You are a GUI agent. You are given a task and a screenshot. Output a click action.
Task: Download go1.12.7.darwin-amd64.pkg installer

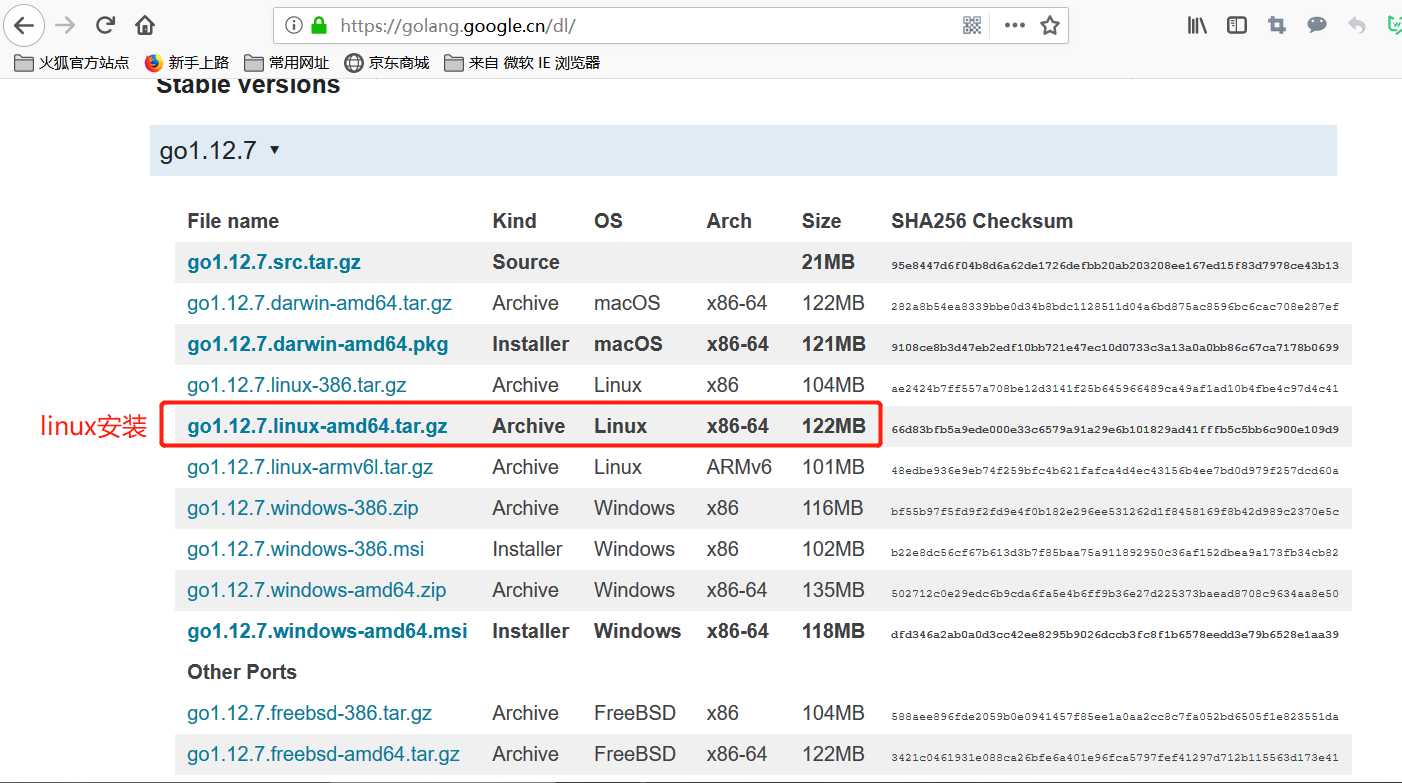pyautogui.click(x=318, y=344)
